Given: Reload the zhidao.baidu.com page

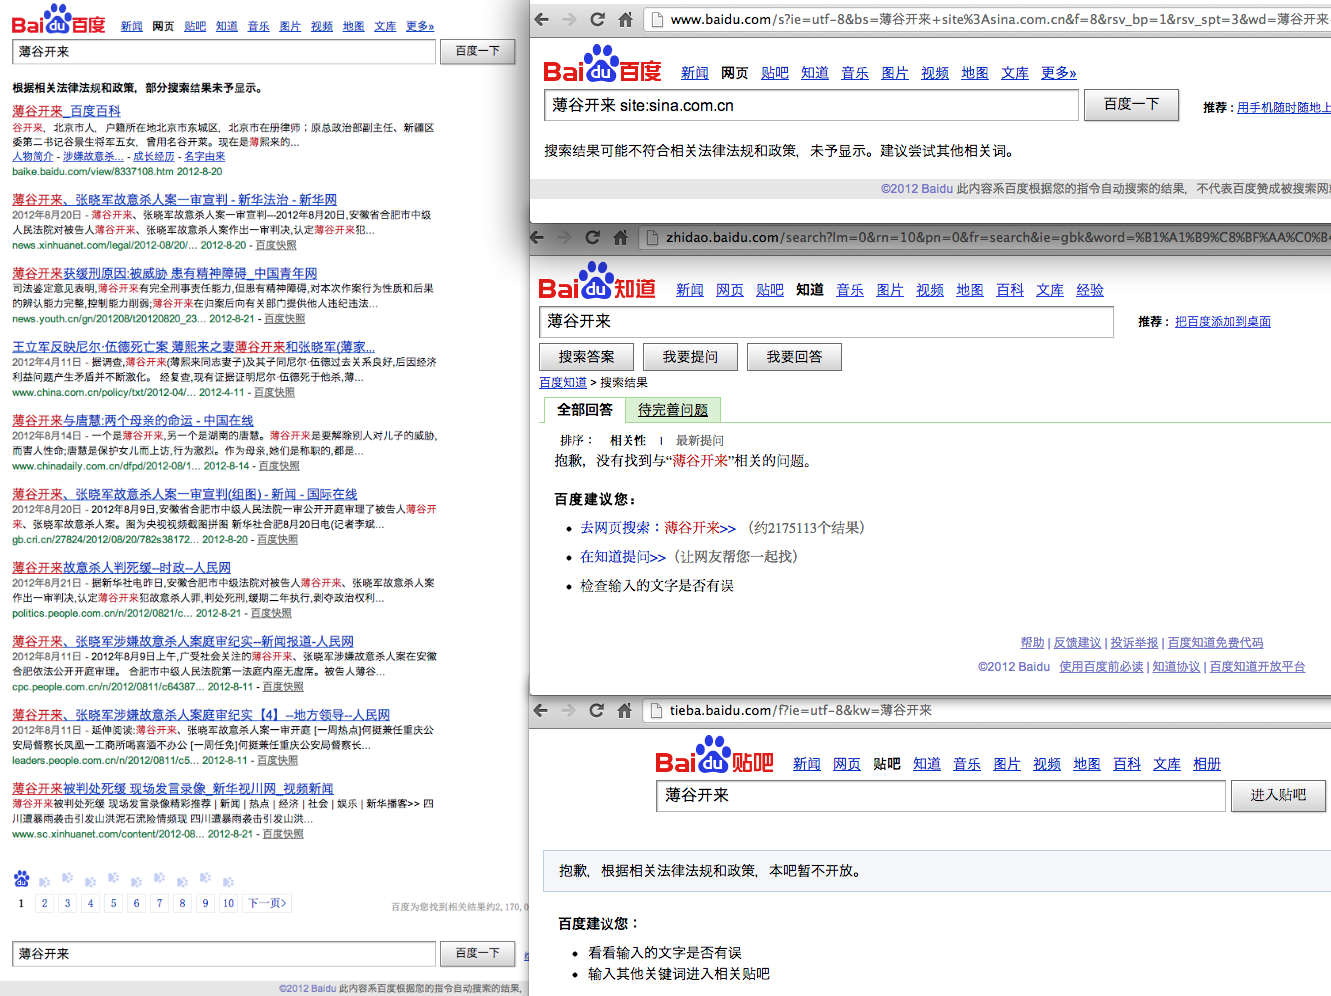Looking at the screenshot, I should pos(592,237).
